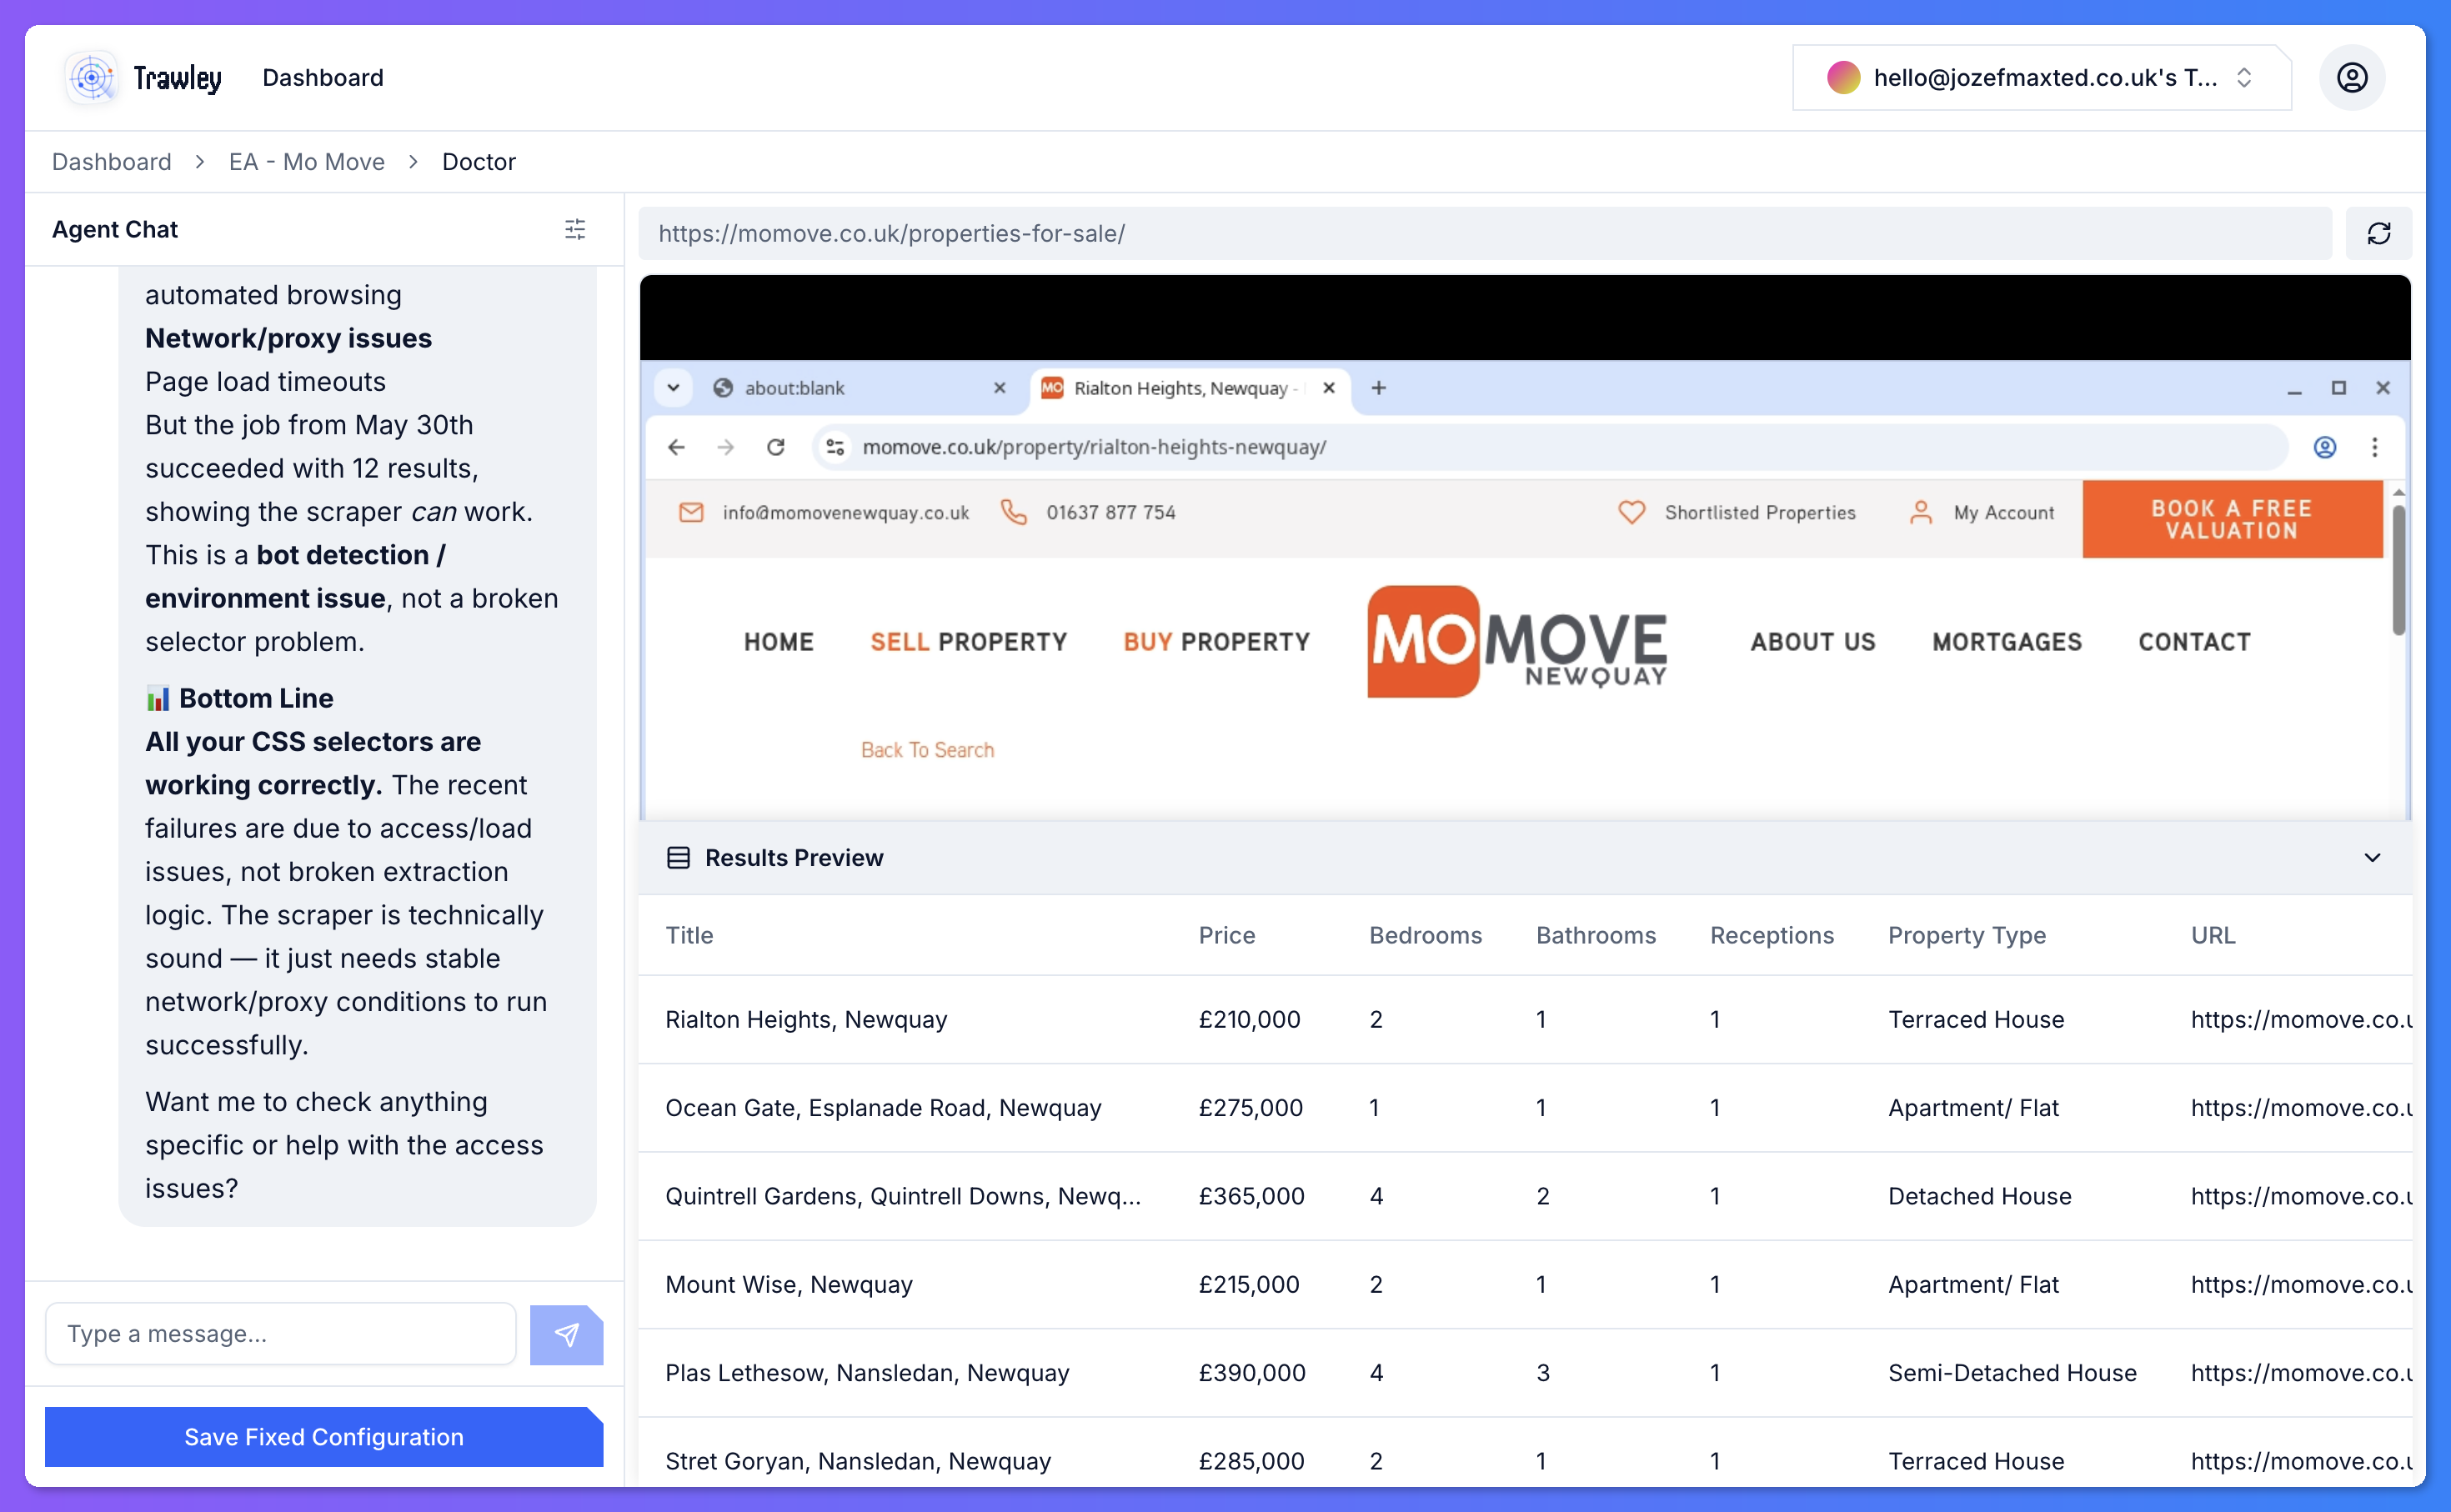
Task: Open the user account avatar menu
Action: 2351,77
